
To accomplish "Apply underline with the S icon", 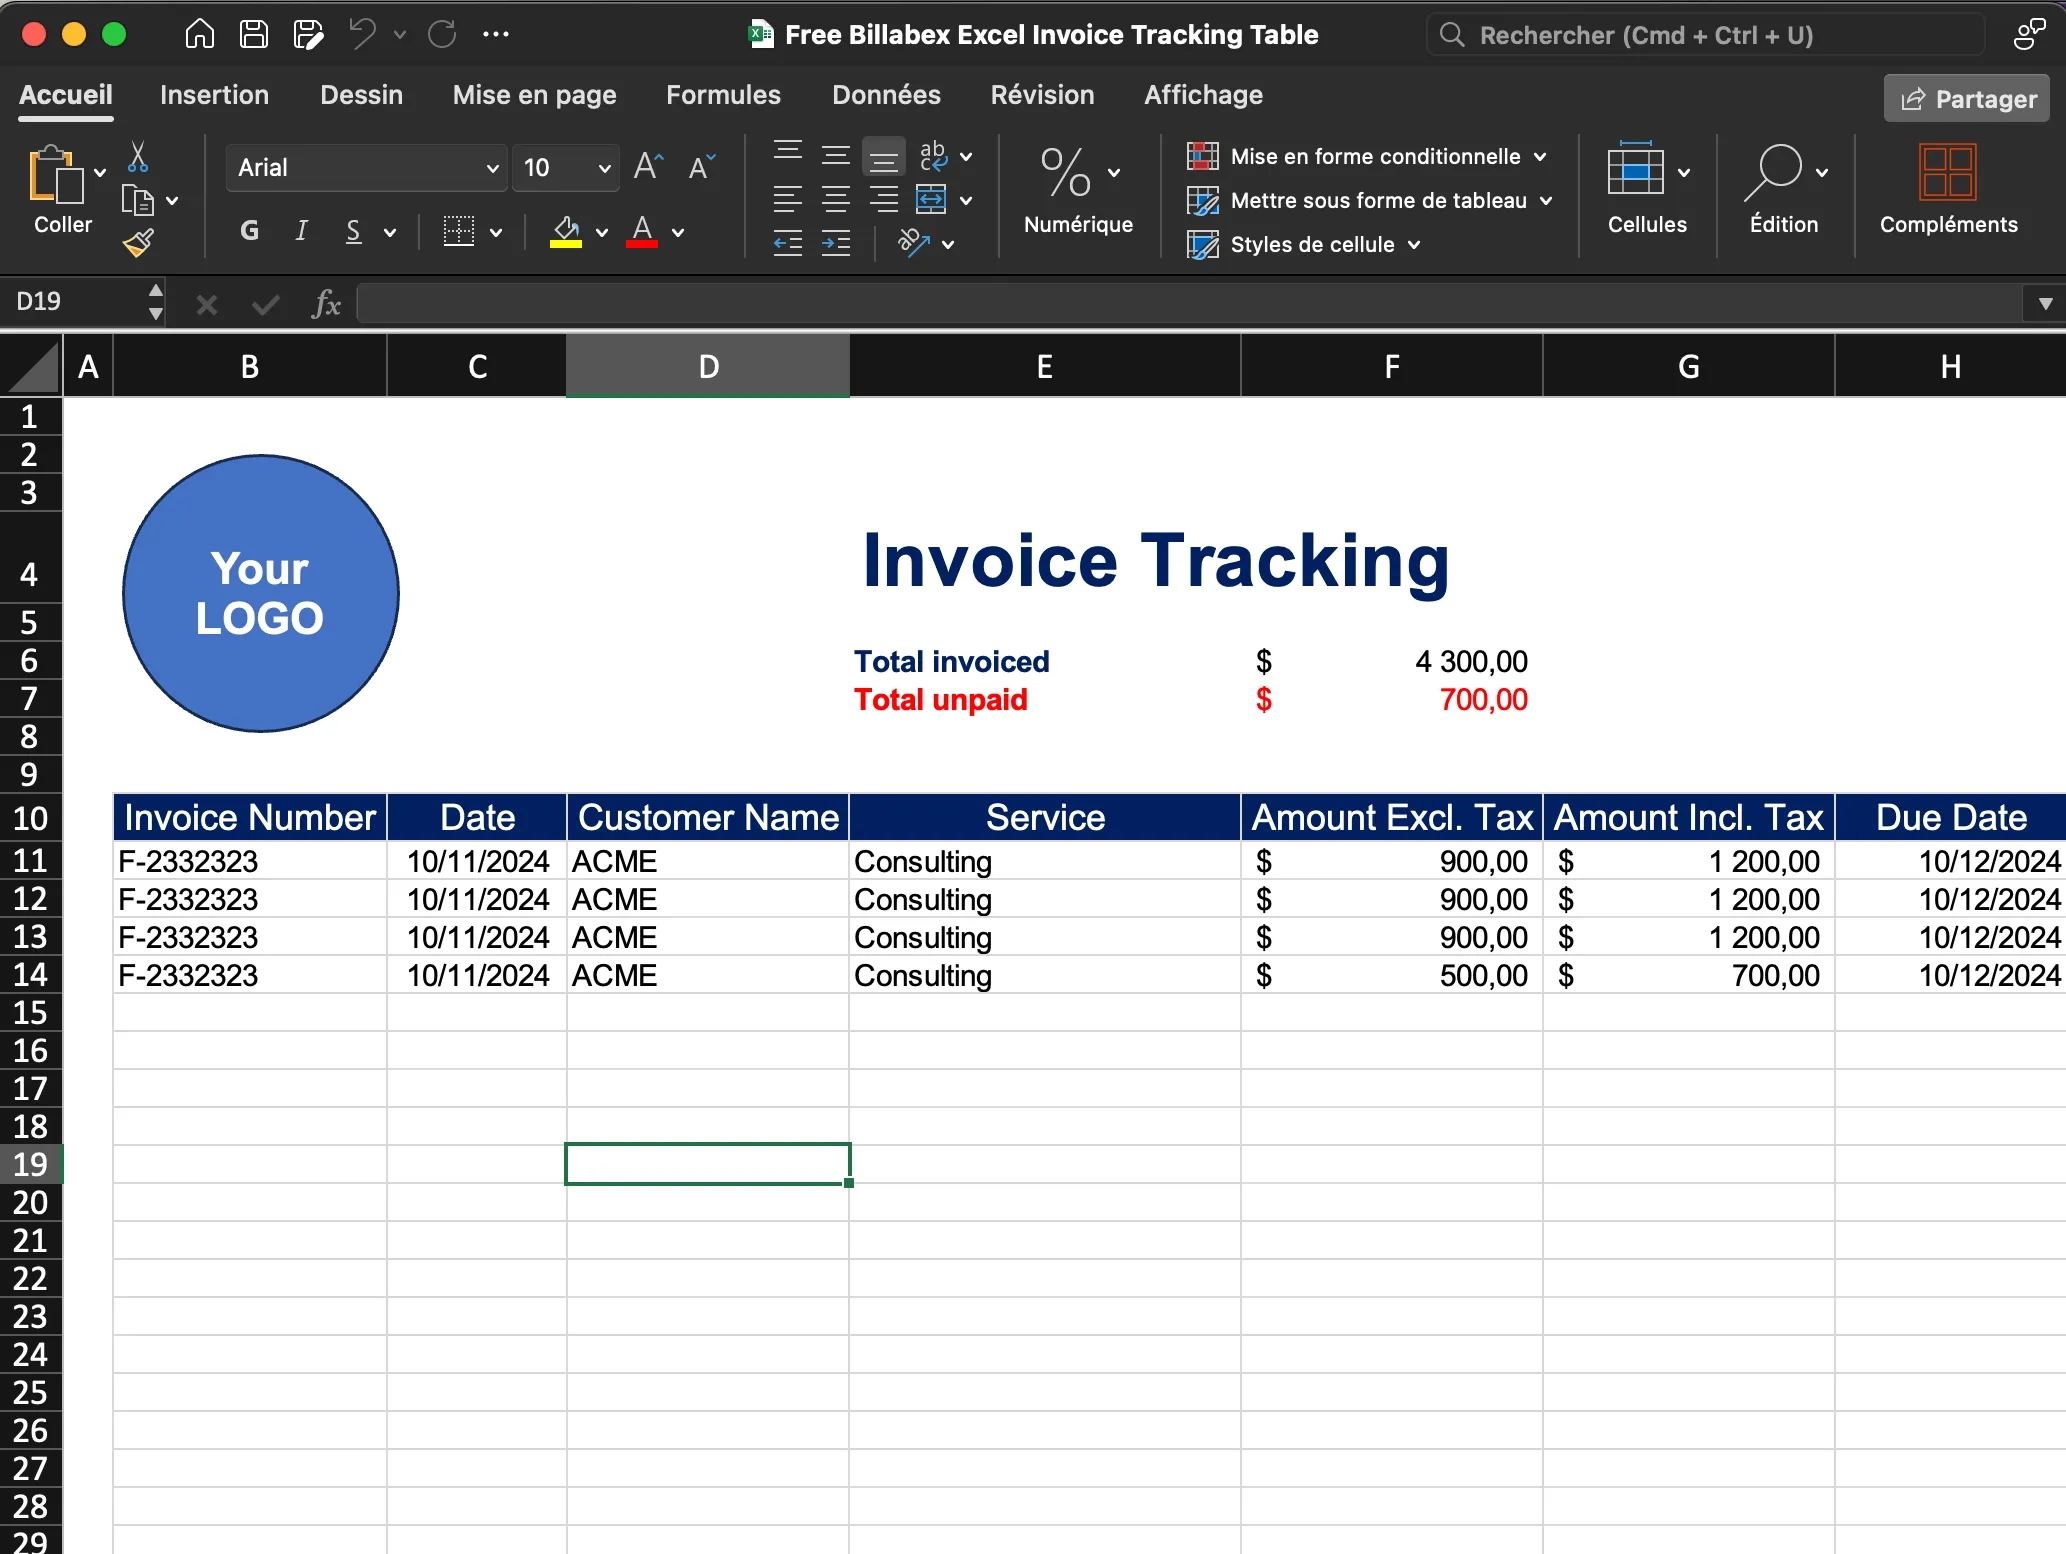I will tap(354, 231).
